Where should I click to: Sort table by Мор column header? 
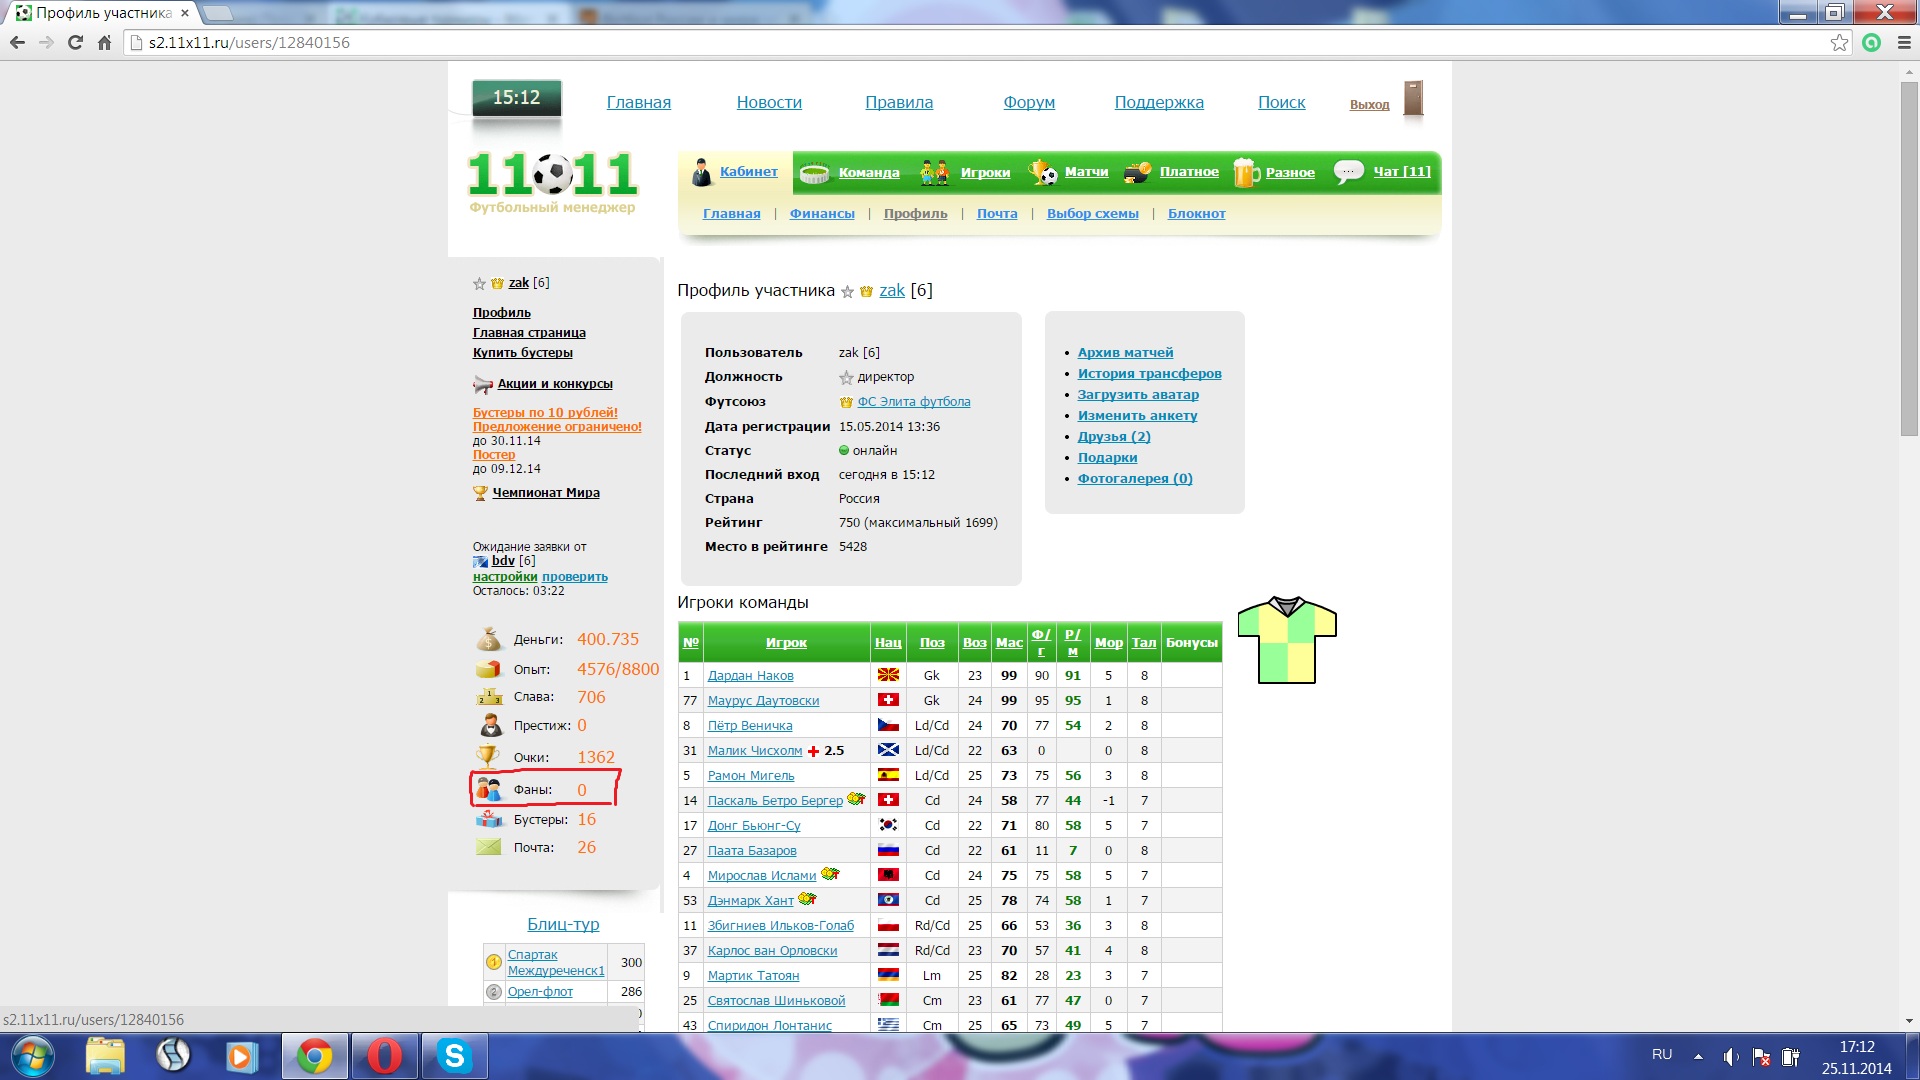[x=1108, y=643]
